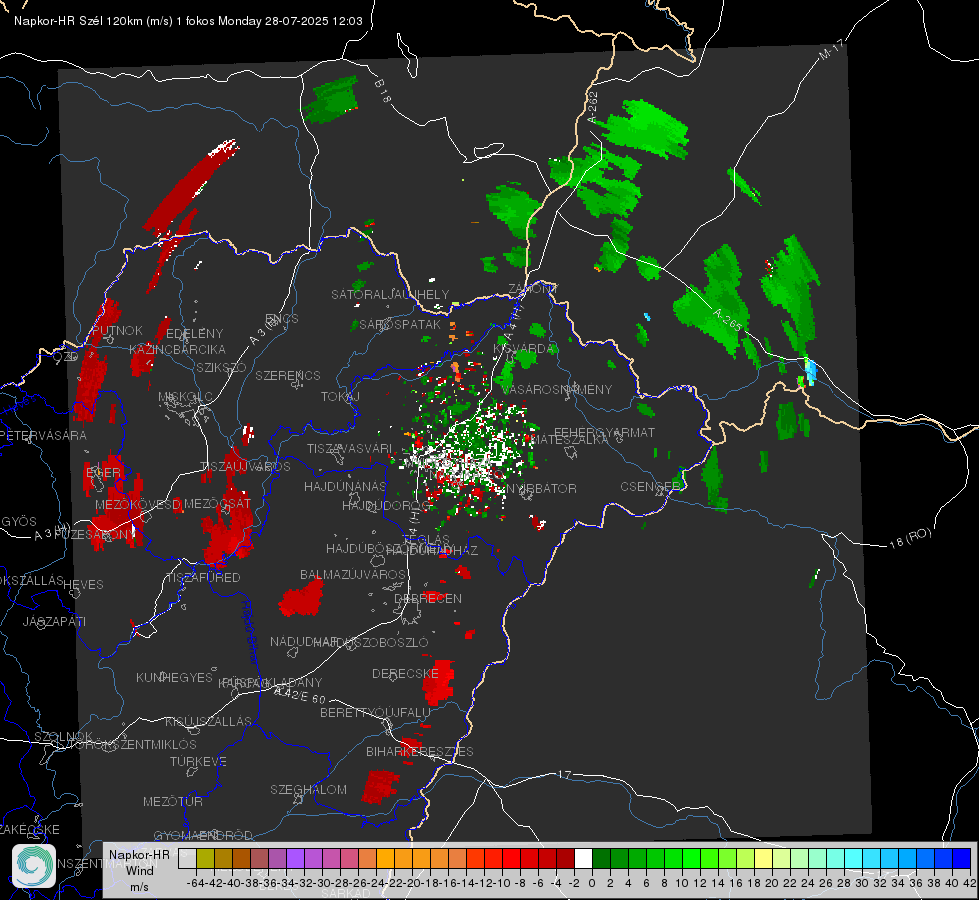Click the HAJDÚNÁNÁS label
This screenshot has height=900, width=979.
(x=345, y=486)
